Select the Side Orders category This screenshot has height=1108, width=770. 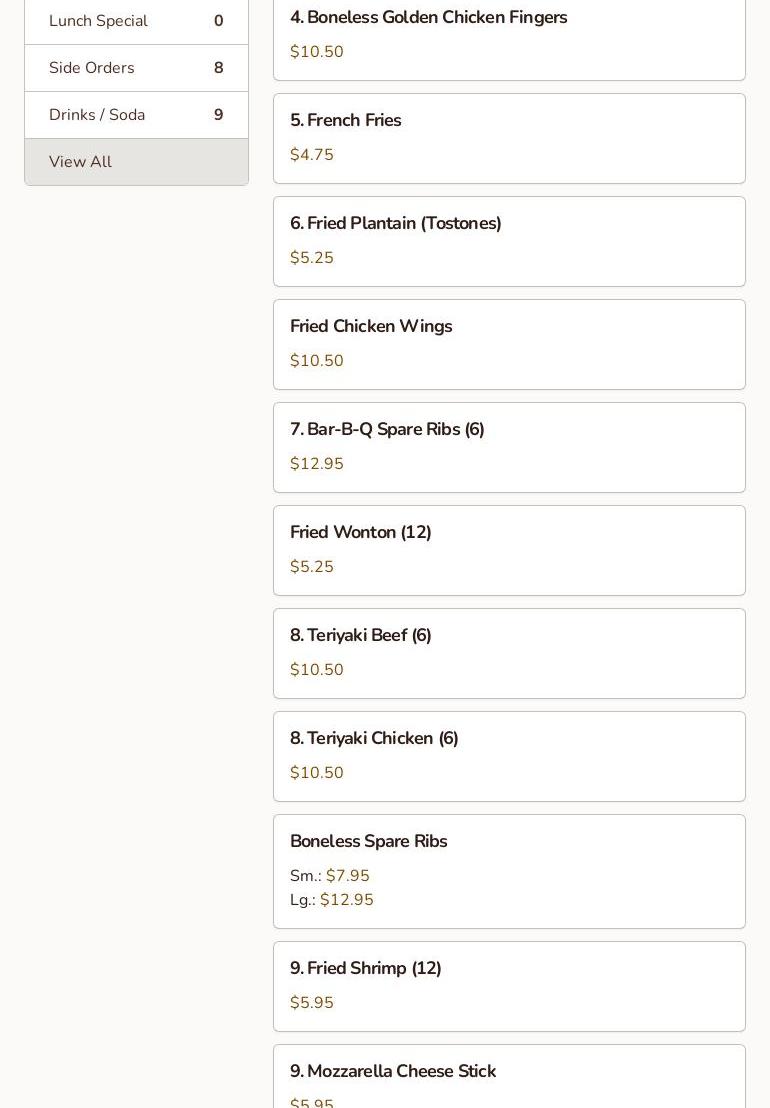(x=92, y=68)
